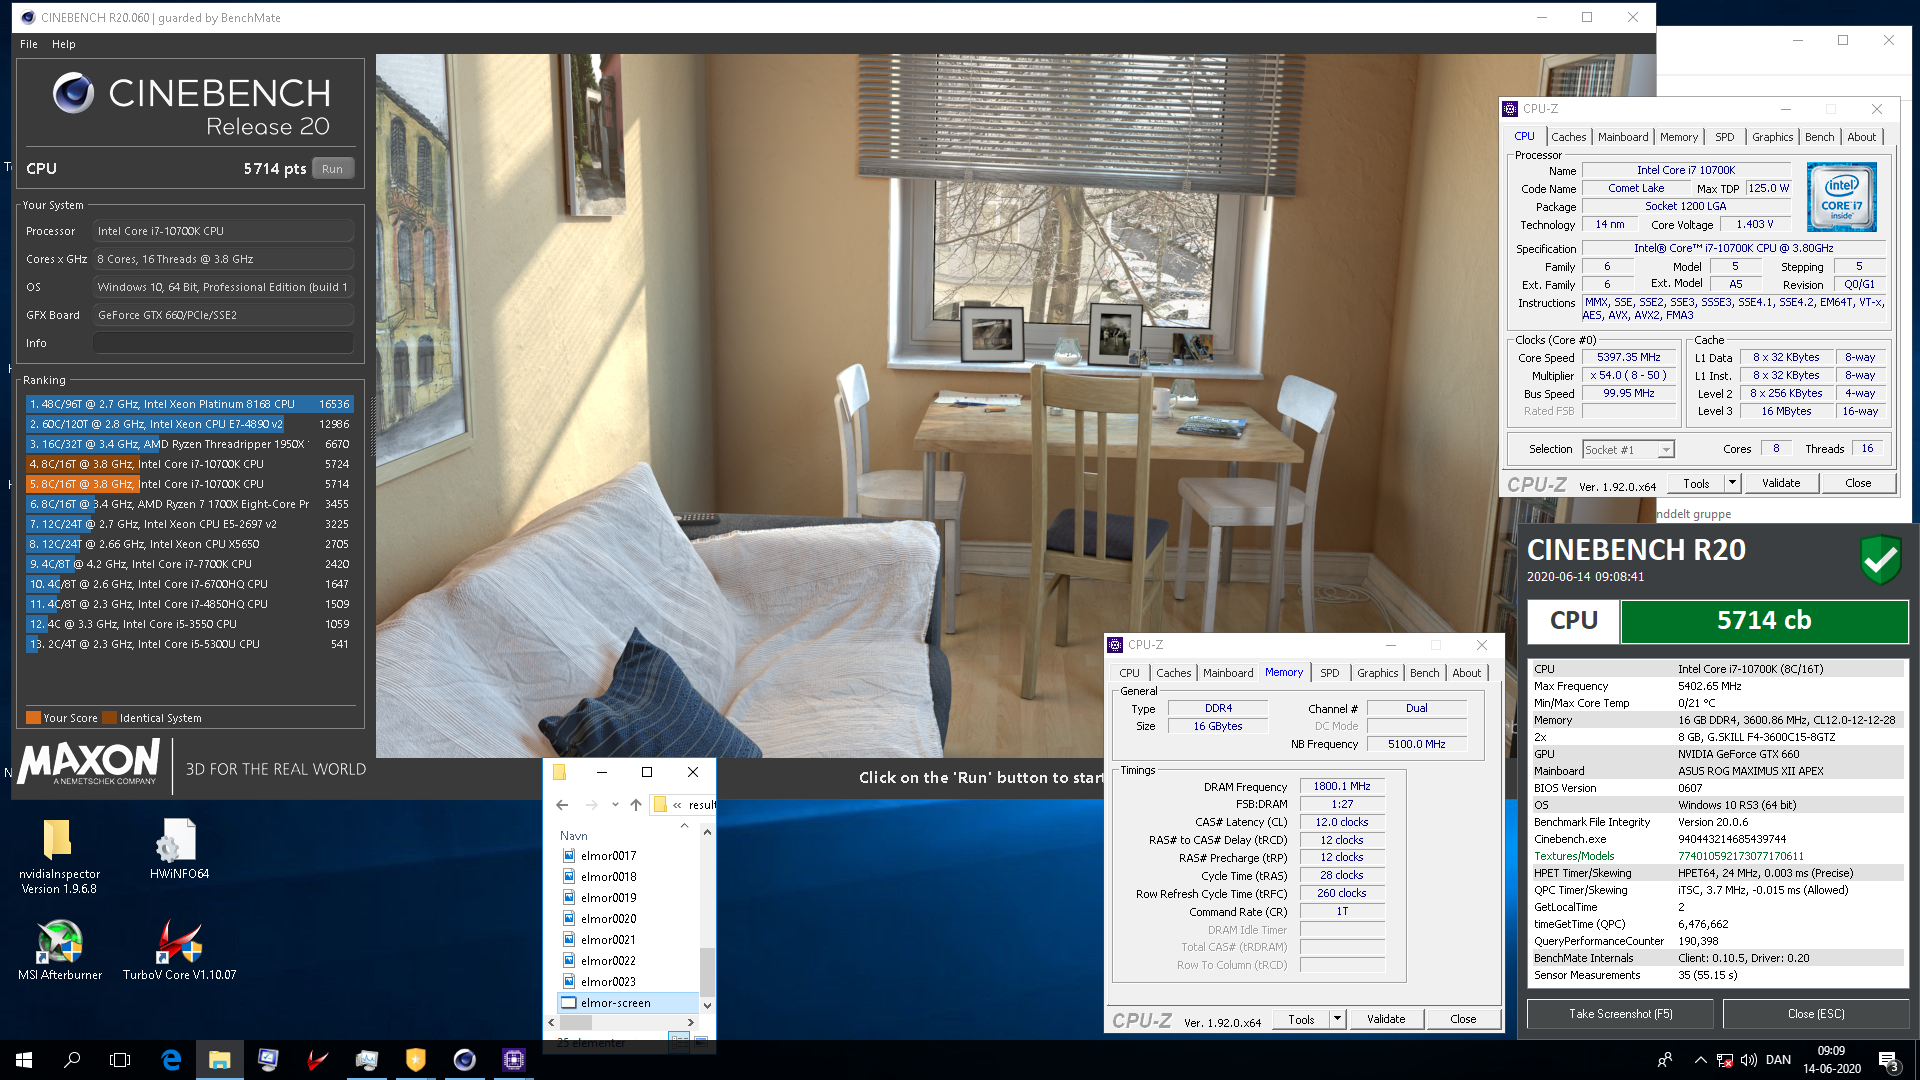Open Task View from the taskbar

120,1060
